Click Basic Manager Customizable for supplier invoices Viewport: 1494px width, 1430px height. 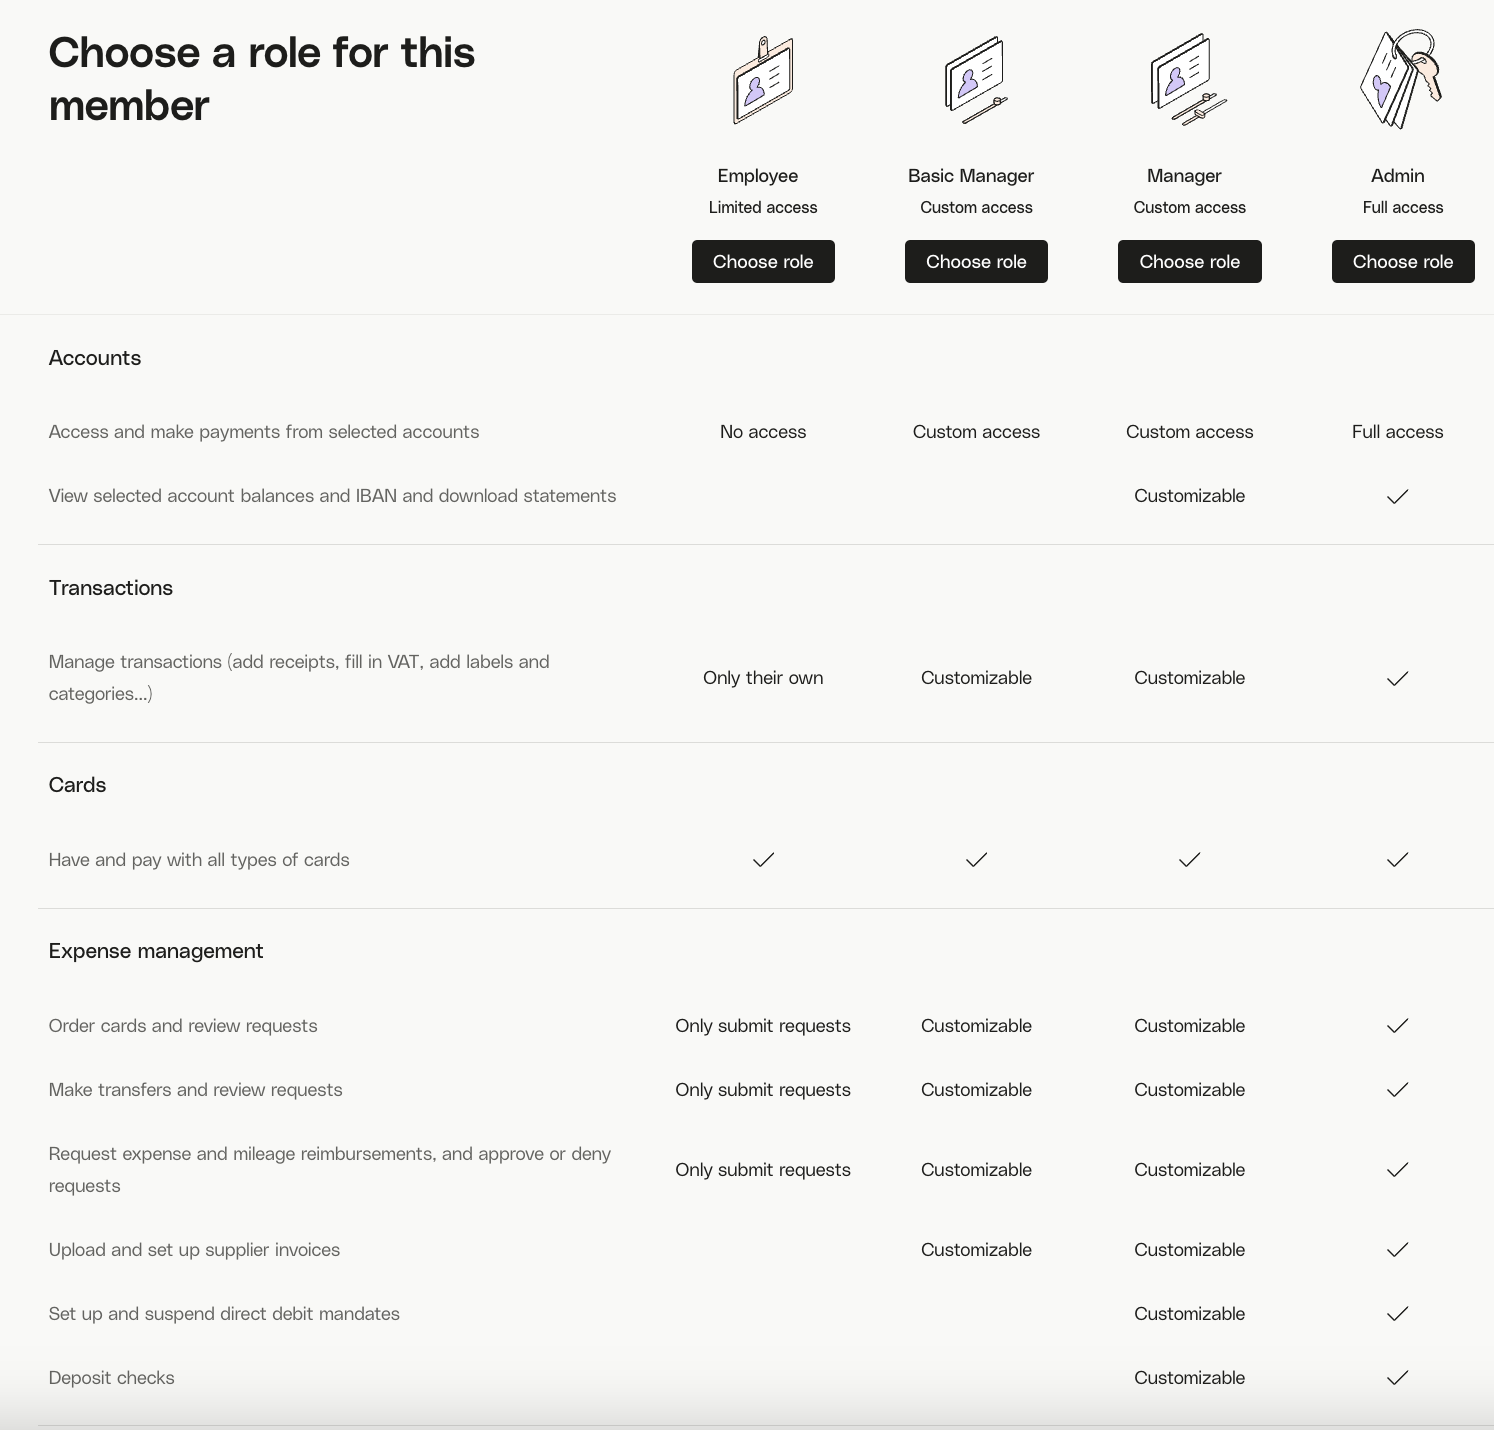976,1250
